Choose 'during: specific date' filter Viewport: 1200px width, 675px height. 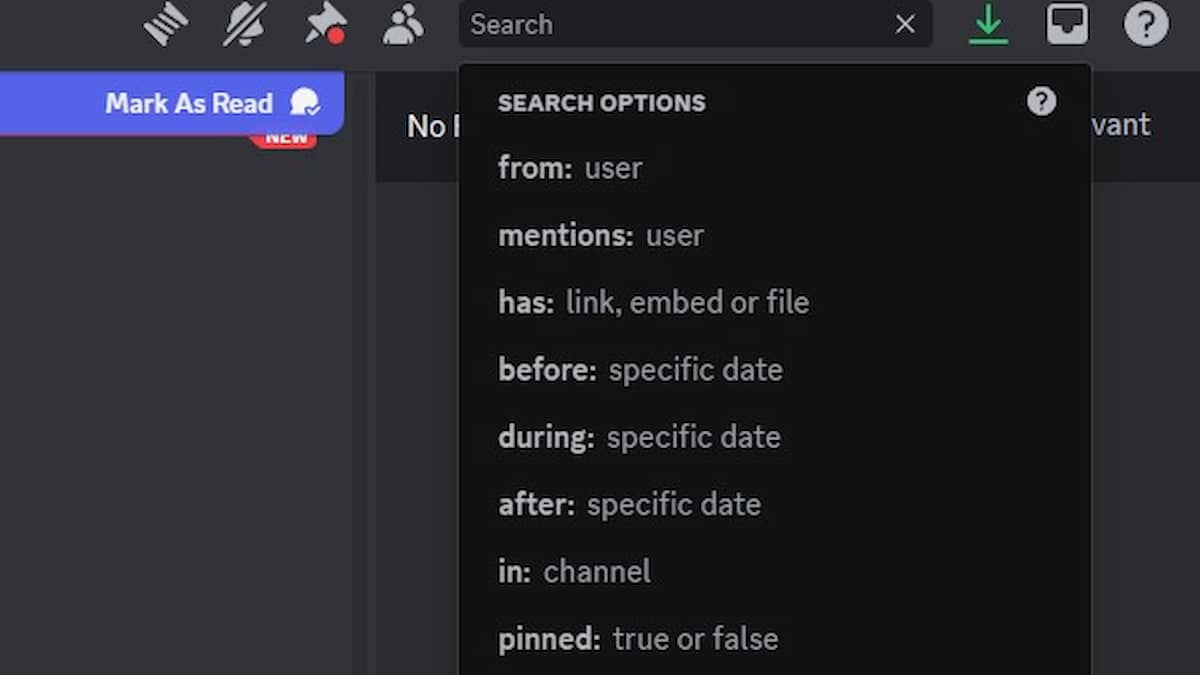775,437
